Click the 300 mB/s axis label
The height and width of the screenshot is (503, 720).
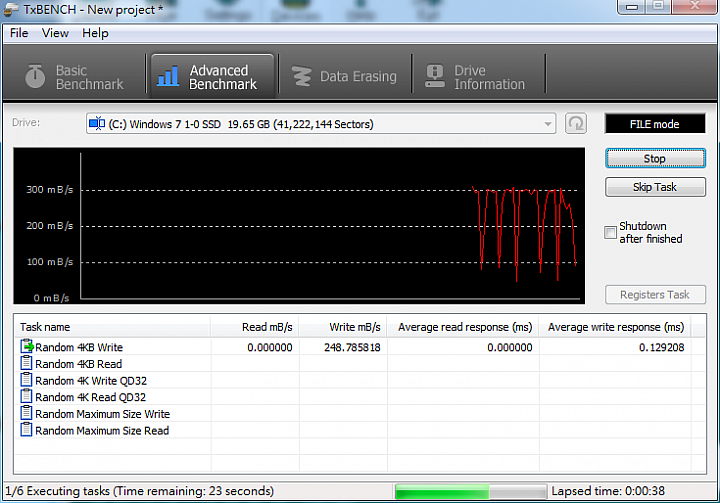coord(49,189)
